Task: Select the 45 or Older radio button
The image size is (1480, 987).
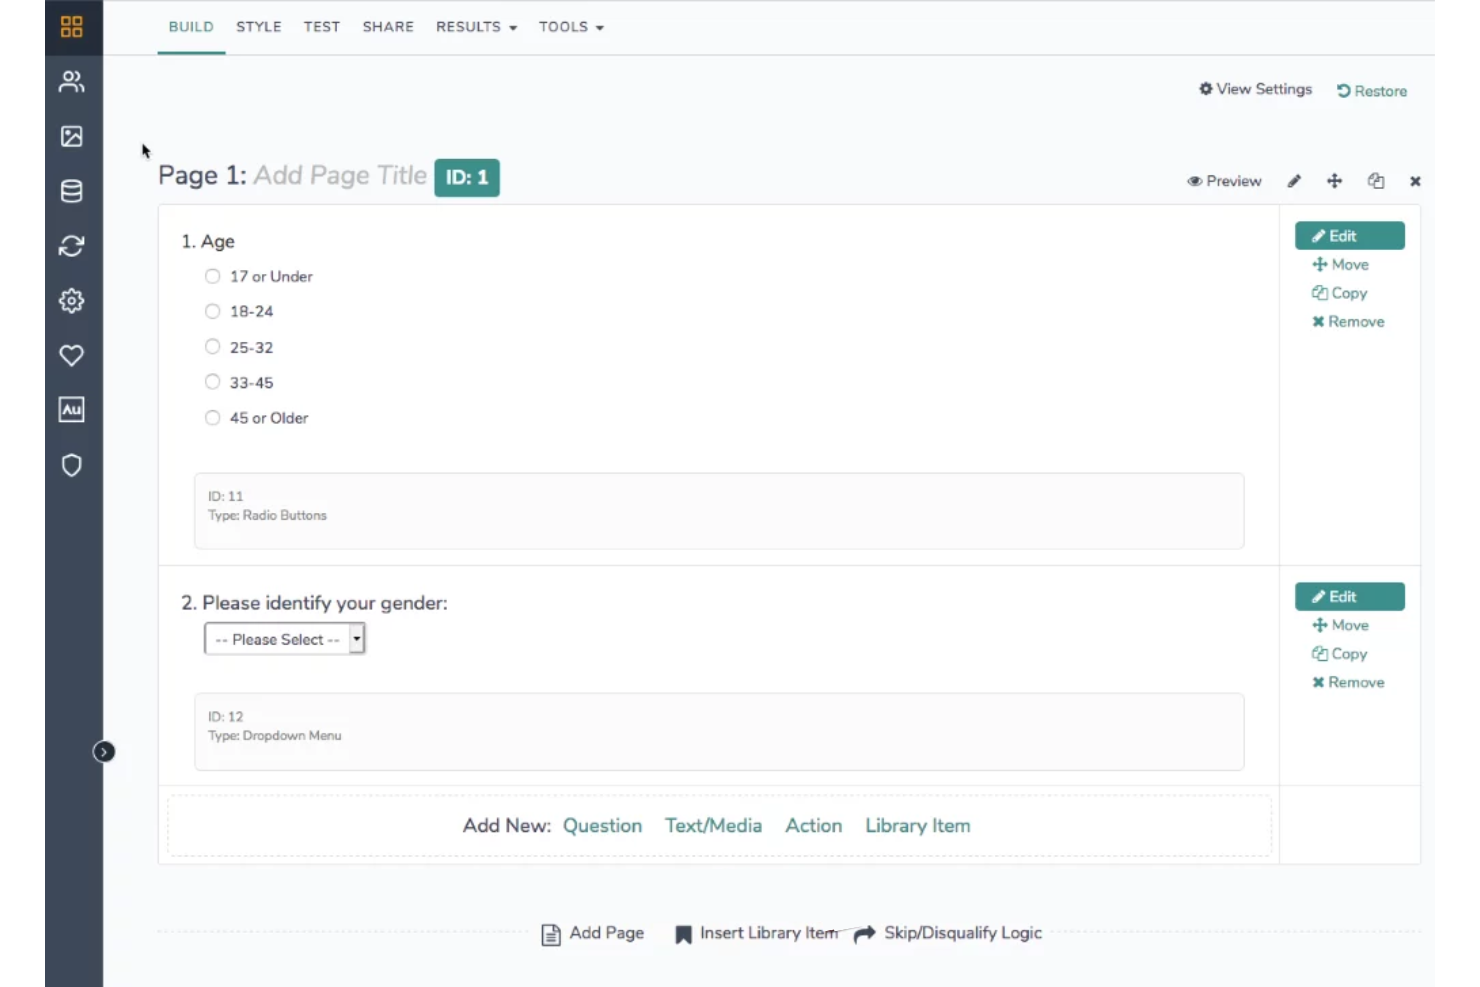Action: coord(212,417)
